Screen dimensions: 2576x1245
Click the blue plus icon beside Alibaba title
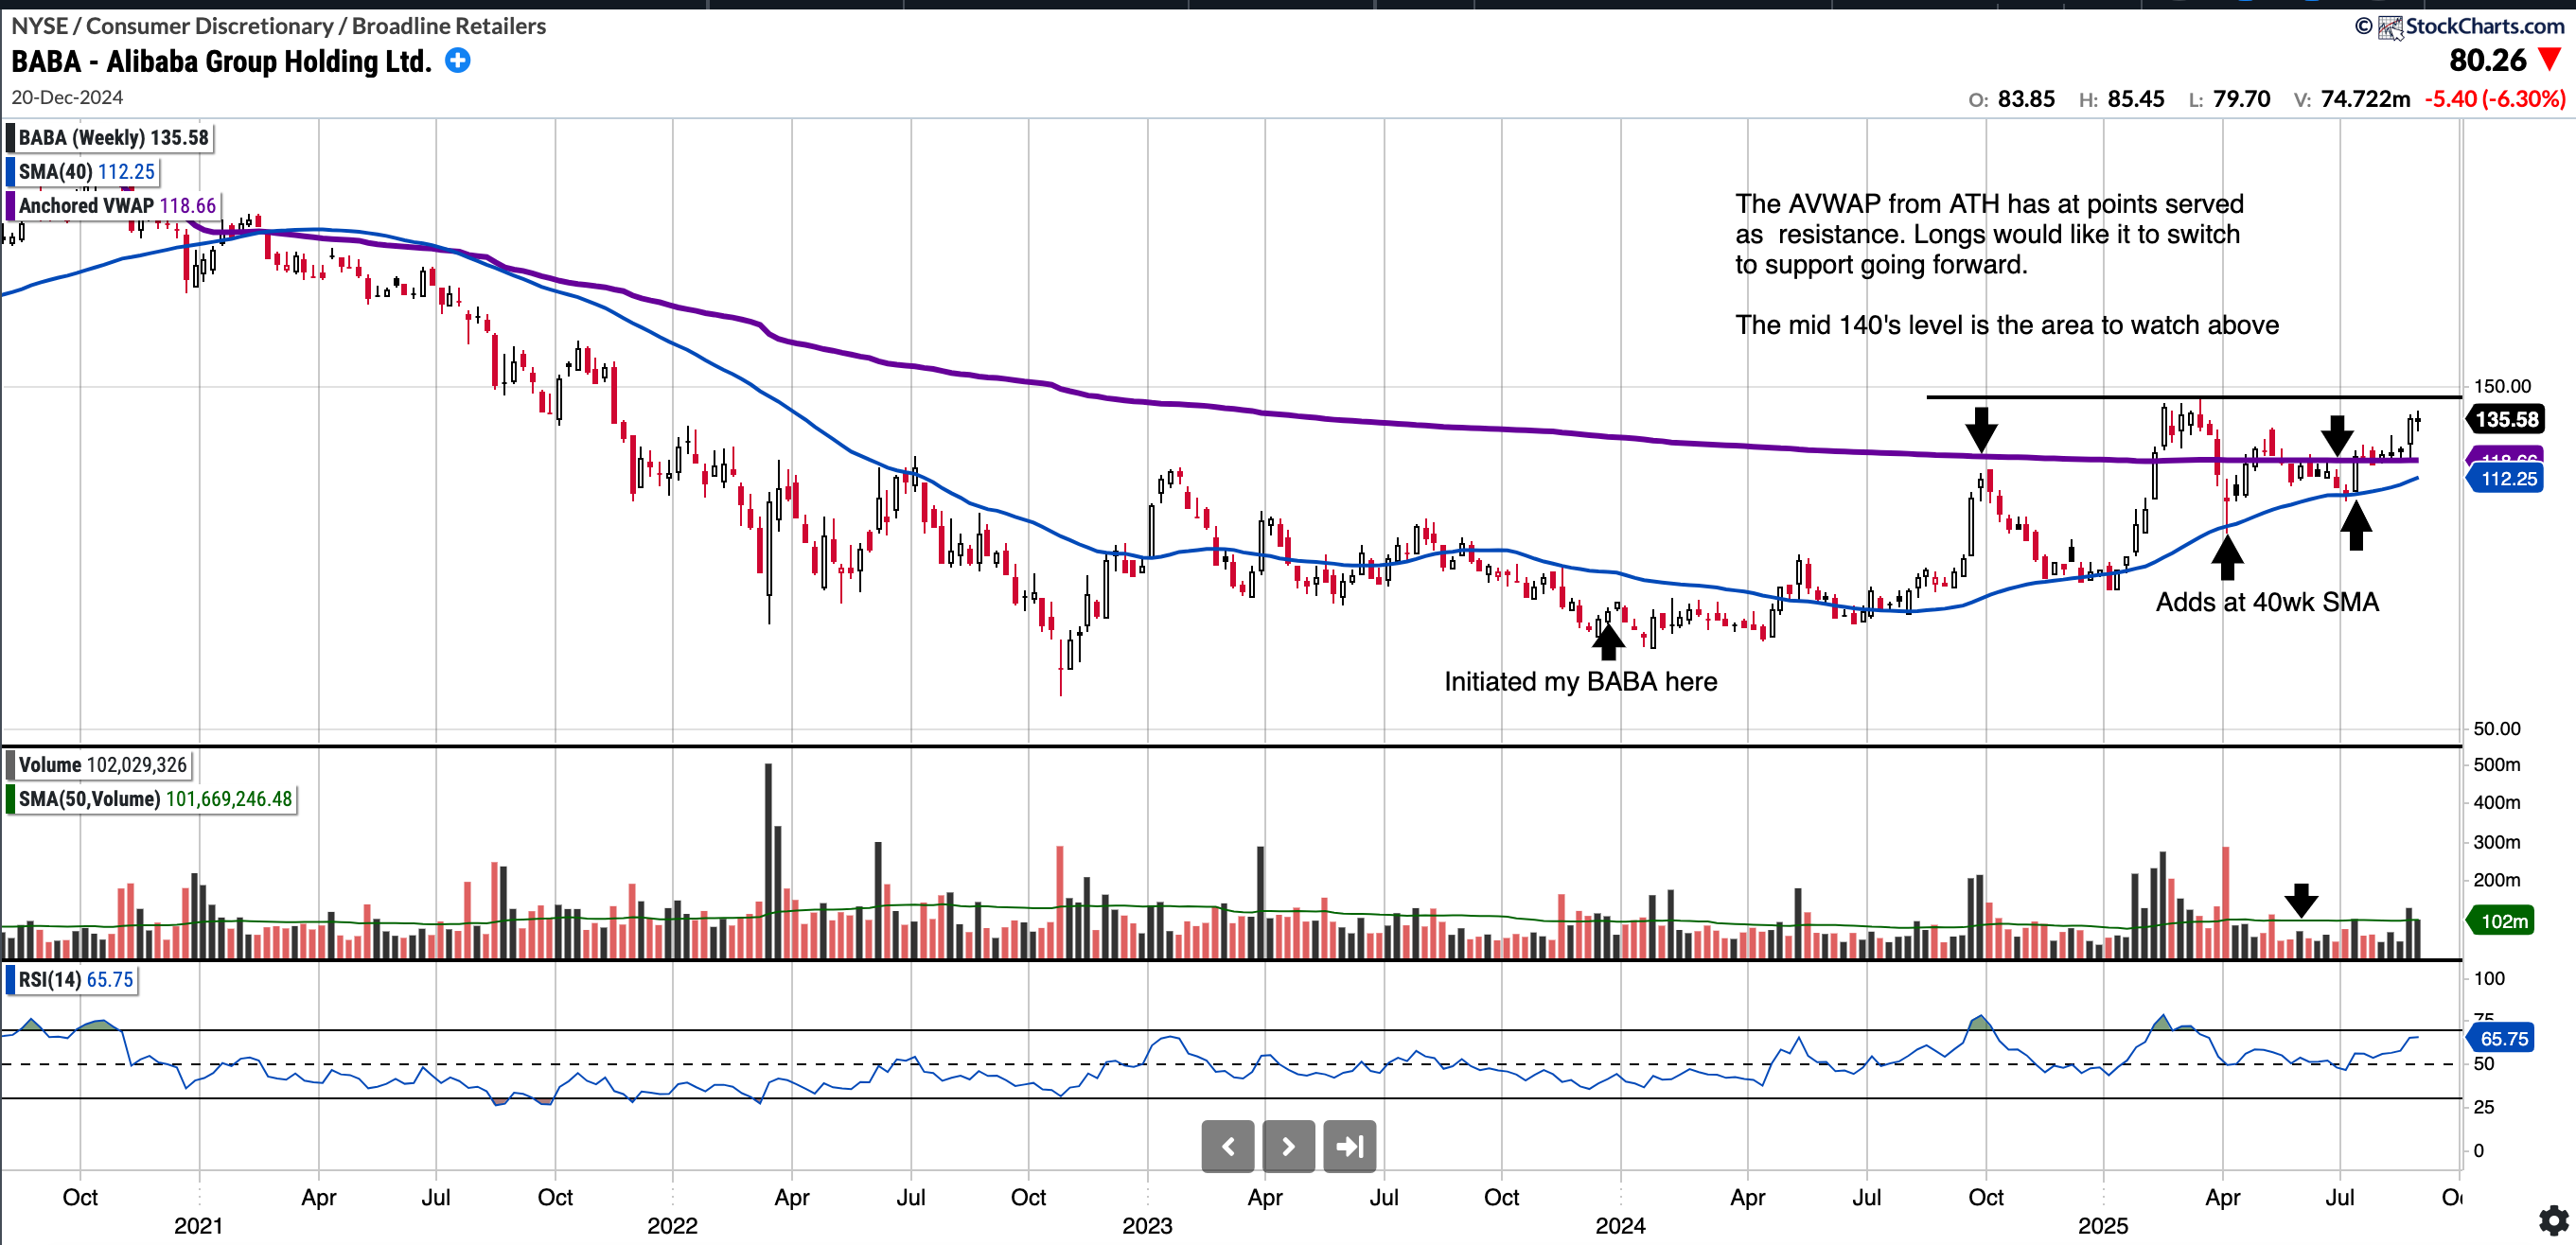point(457,61)
